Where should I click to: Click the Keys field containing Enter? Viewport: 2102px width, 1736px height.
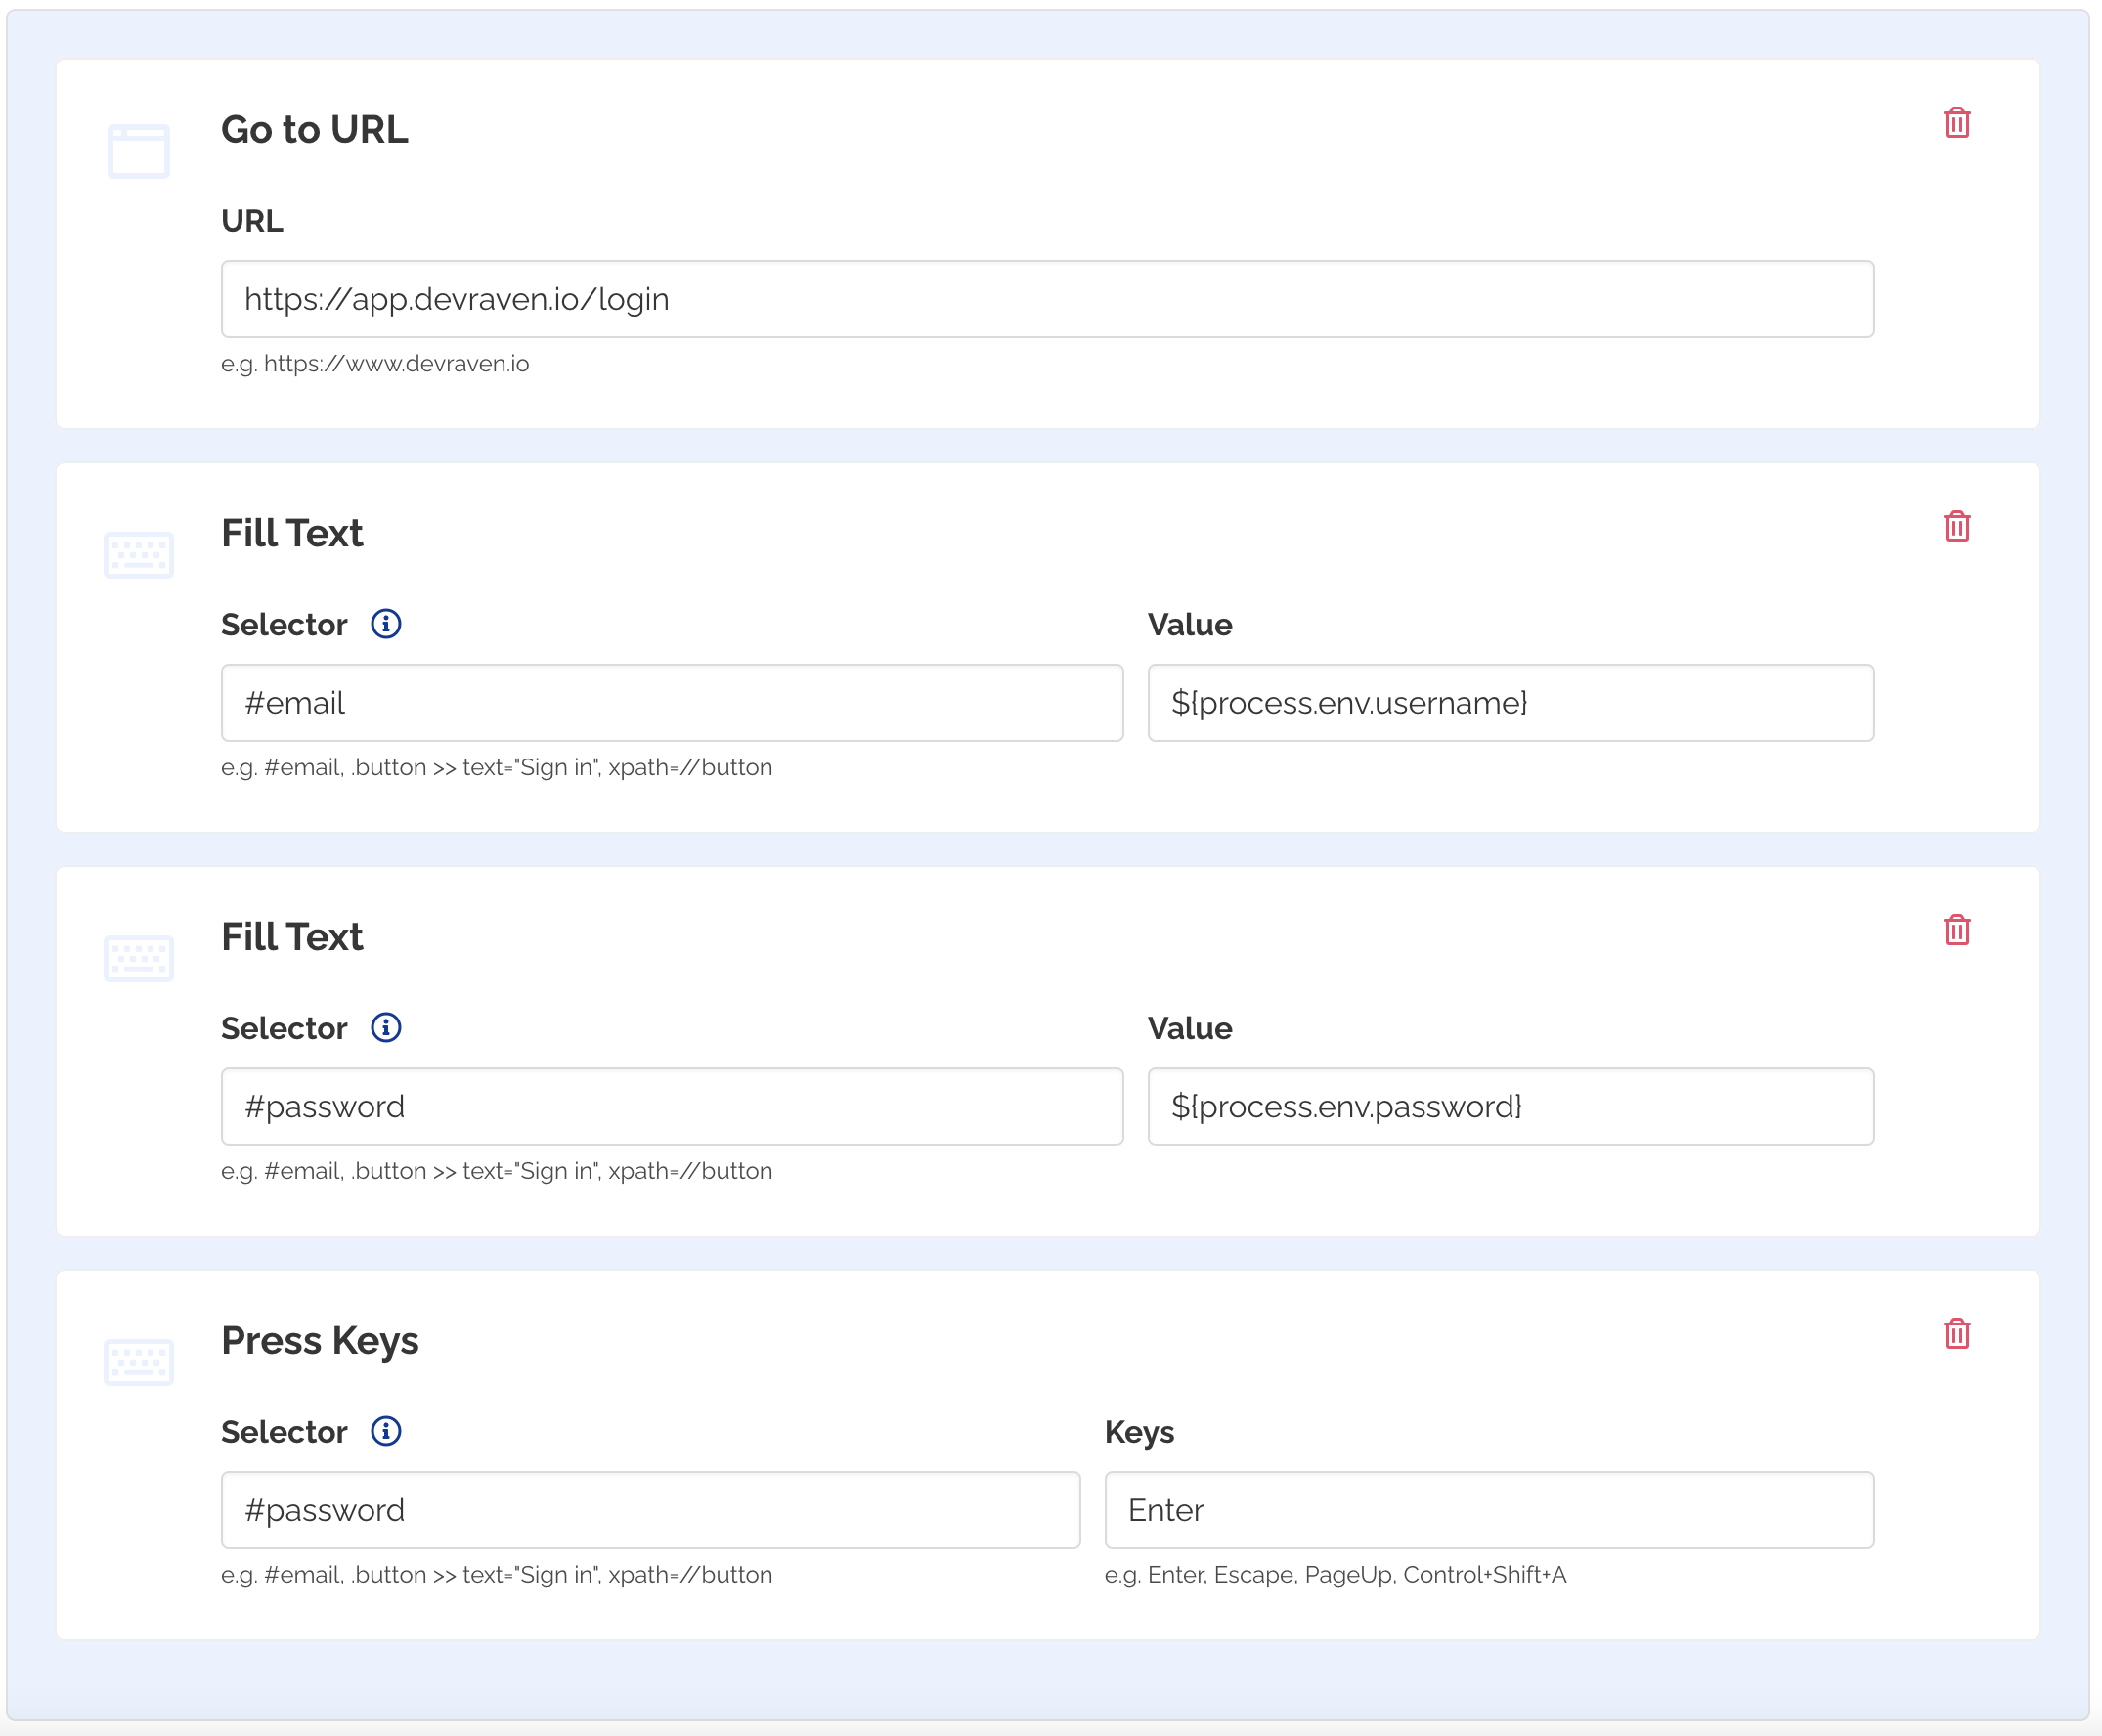pyautogui.click(x=1490, y=1510)
